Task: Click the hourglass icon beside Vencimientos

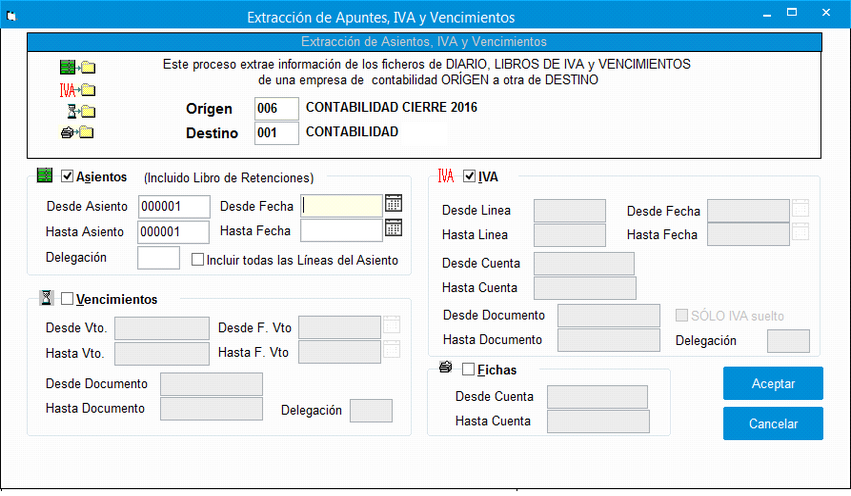Action: click(x=47, y=297)
